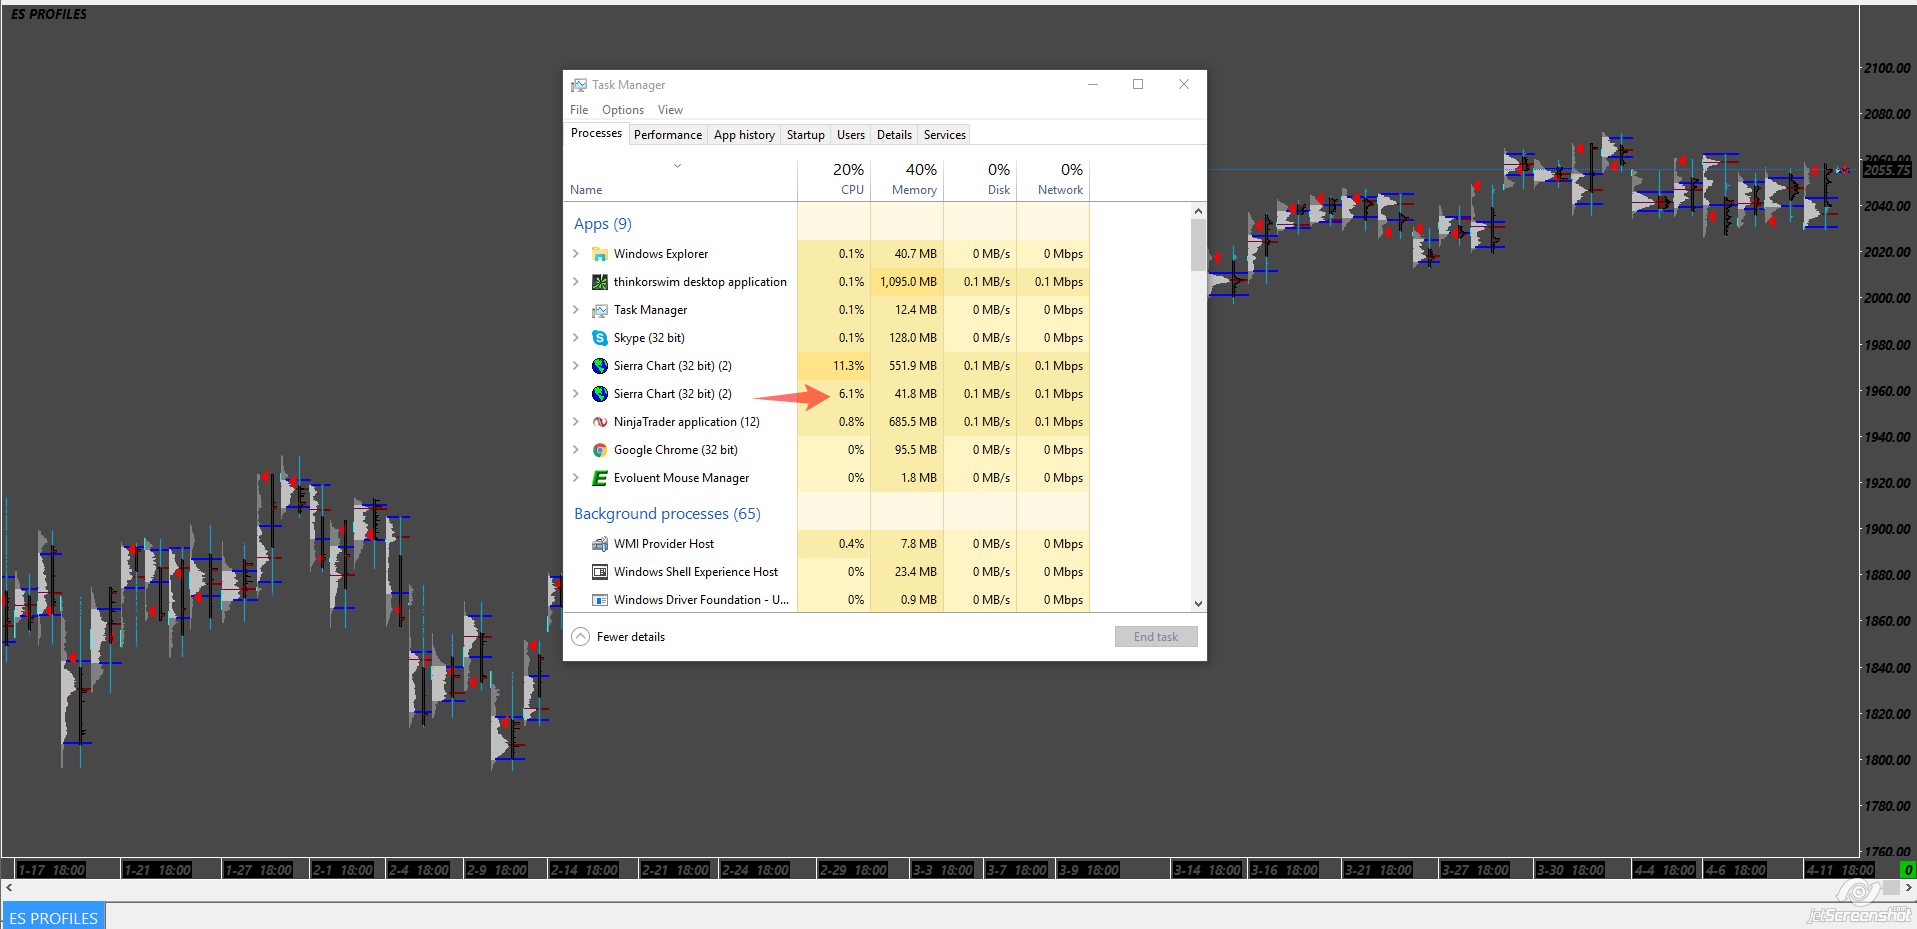This screenshot has height=929, width=1917.
Task: Click the 11.3% CPU value
Action: coord(848,366)
